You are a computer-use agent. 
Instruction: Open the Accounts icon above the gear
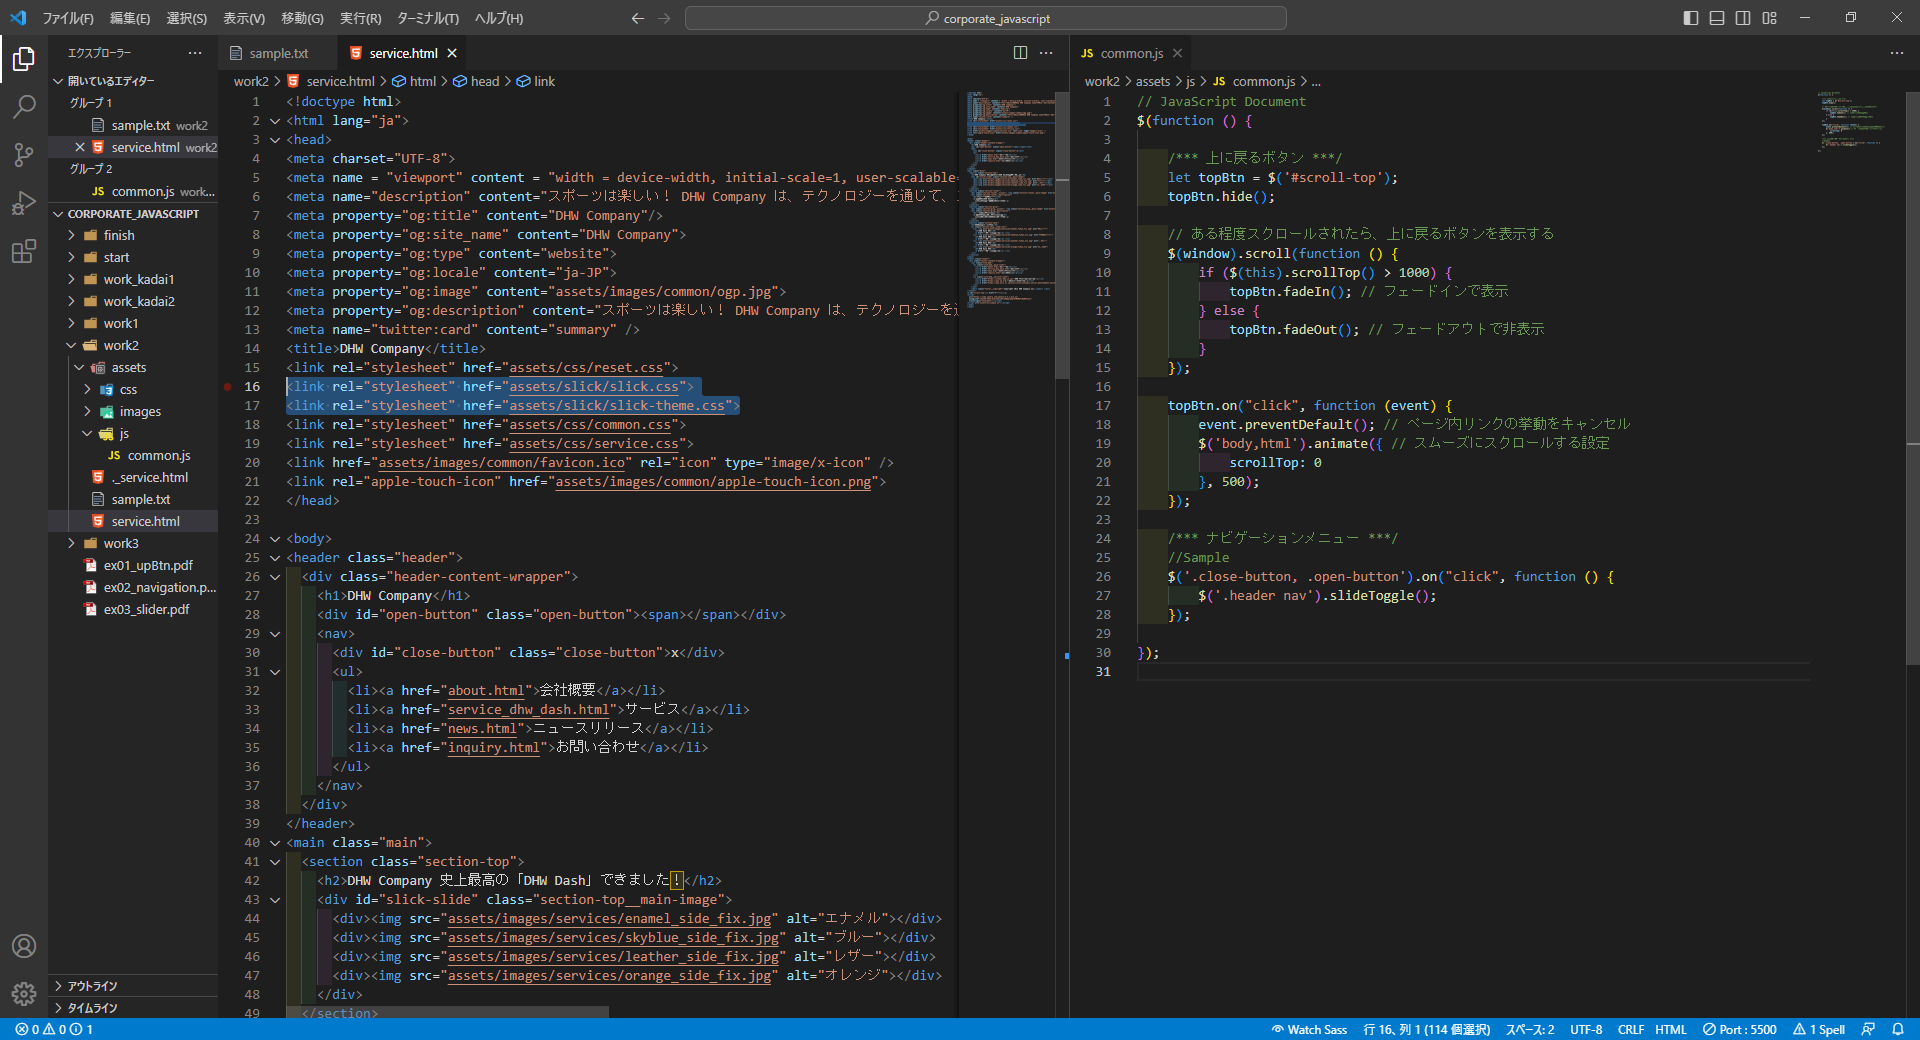click(23, 946)
